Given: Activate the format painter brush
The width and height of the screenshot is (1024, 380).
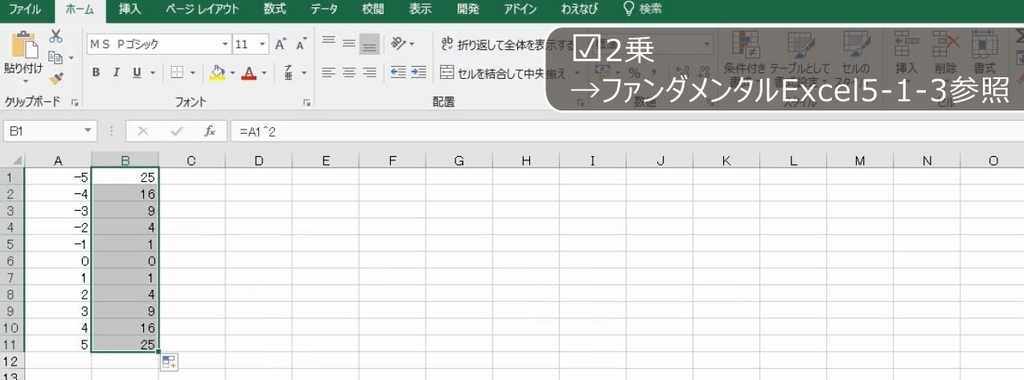Looking at the screenshot, I should [56, 79].
